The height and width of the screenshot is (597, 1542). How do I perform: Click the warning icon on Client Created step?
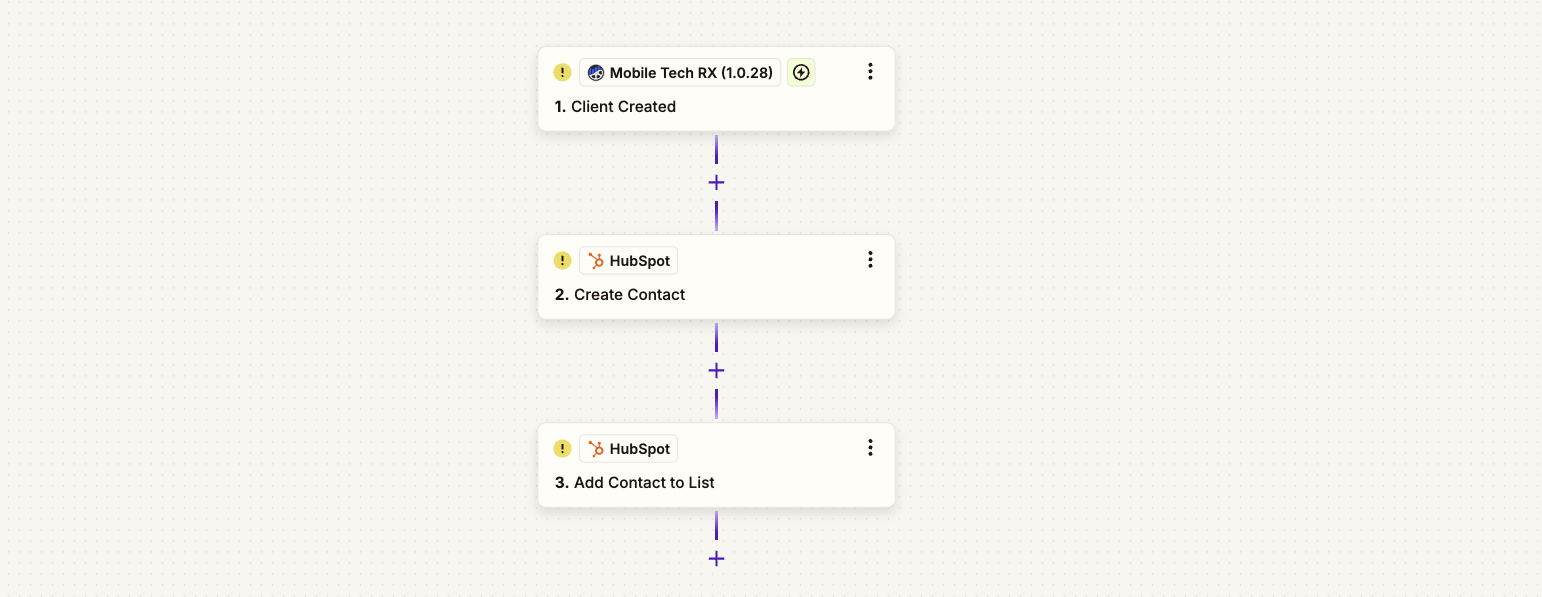[562, 72]
